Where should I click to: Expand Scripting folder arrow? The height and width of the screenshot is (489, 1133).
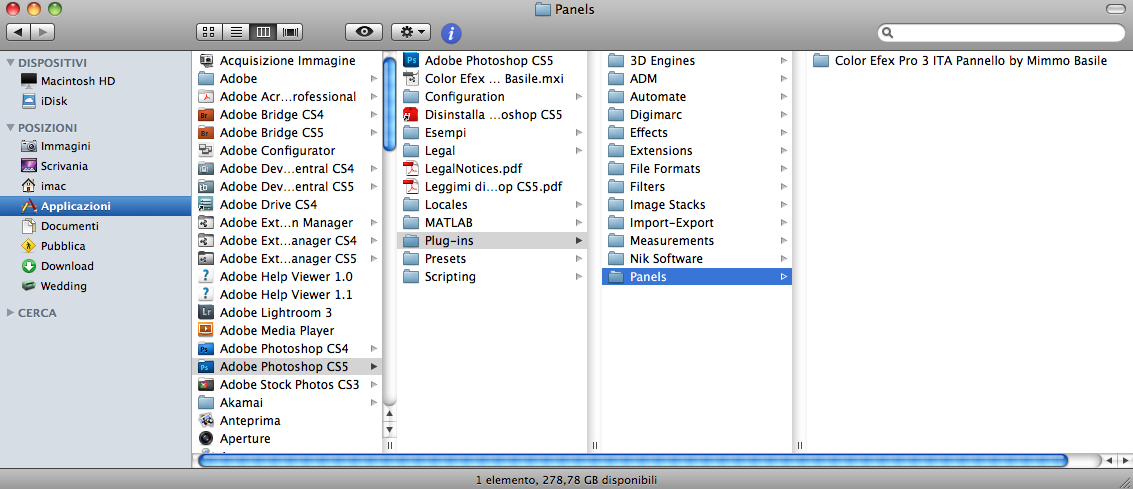pyautogui.click(x=579, y=277)
